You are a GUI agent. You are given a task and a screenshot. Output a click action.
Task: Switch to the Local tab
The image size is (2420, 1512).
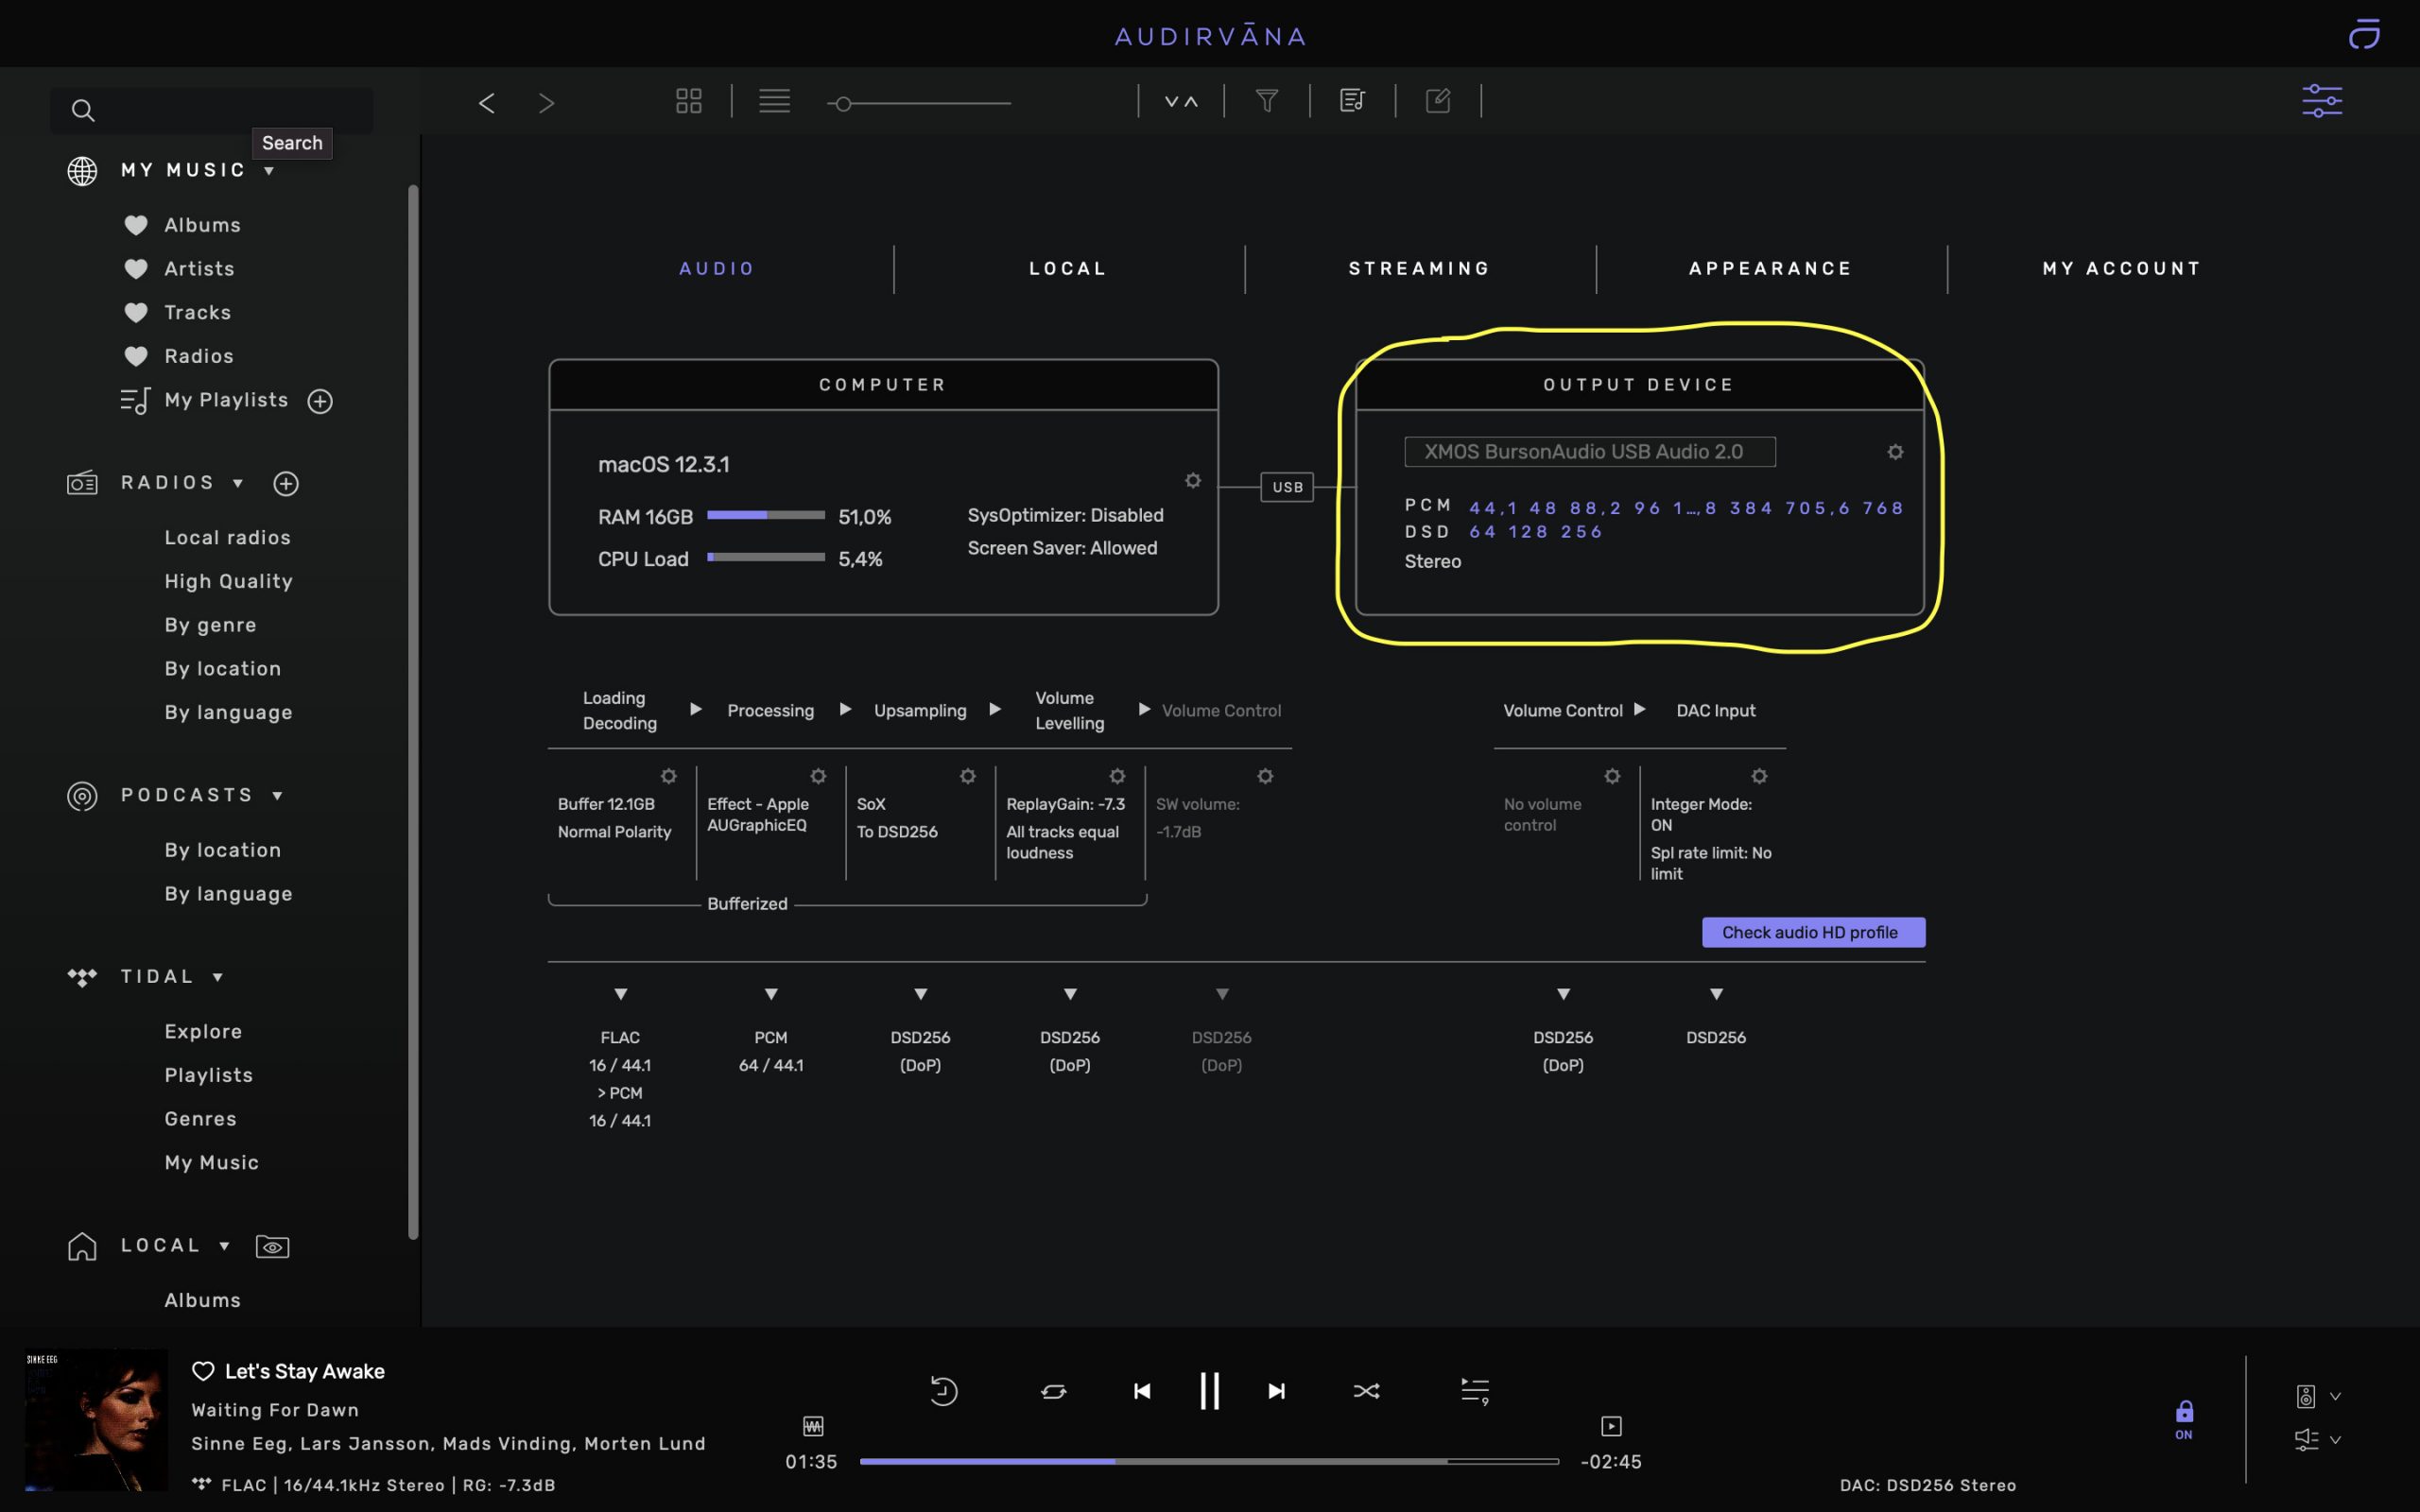pyautogui.click(x=1068, y=269)
